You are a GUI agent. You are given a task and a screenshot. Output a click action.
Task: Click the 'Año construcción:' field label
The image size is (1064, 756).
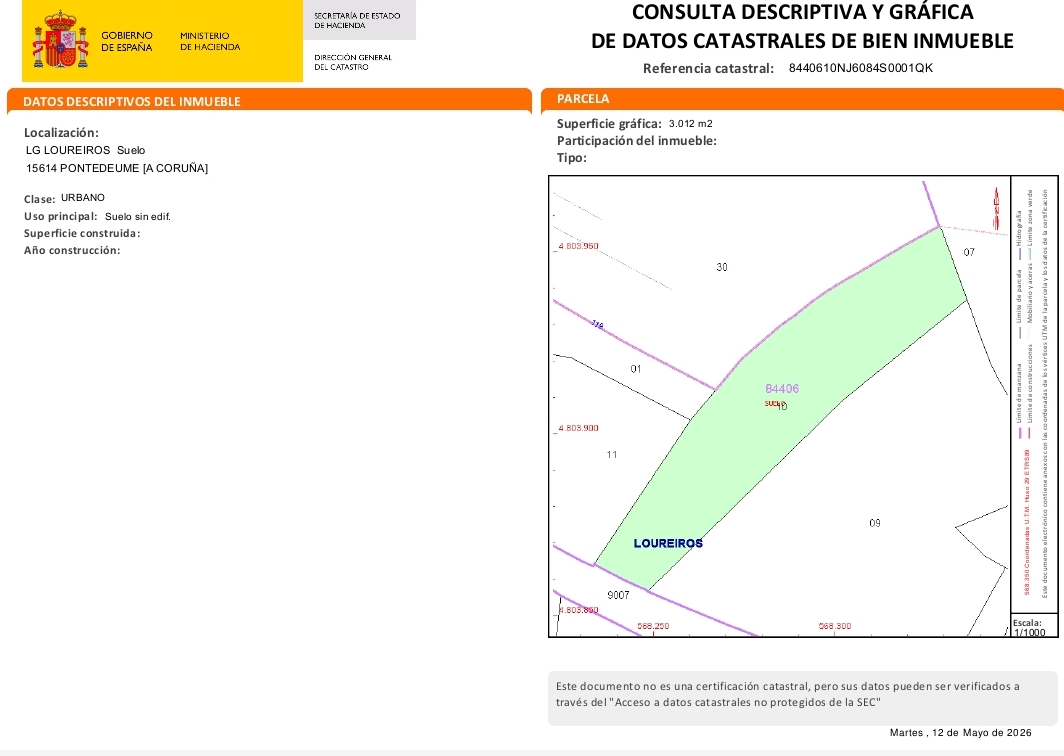[72, 250]
